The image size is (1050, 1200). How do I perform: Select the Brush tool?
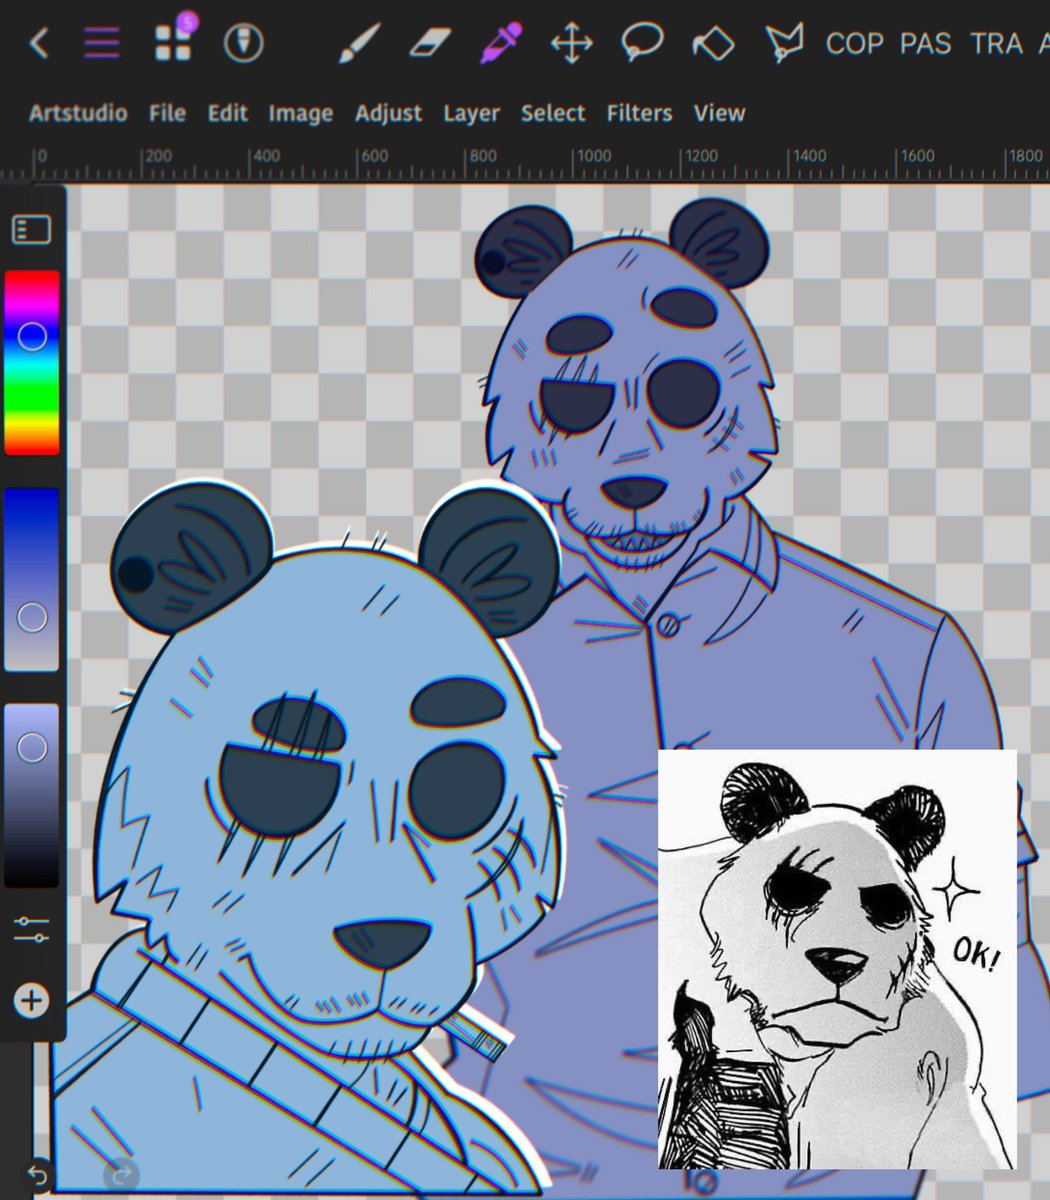tap(356, 42)
